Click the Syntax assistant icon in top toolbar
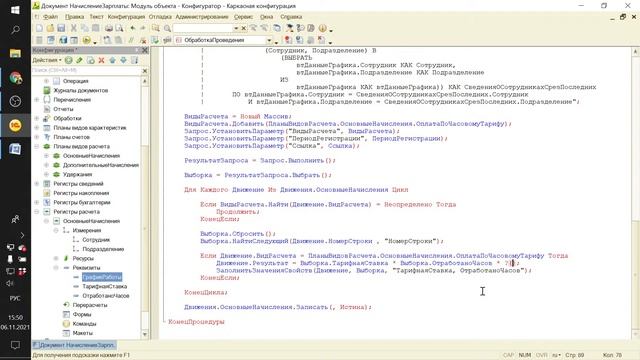The width and height of the screenshot is (640, 360). 289,28
